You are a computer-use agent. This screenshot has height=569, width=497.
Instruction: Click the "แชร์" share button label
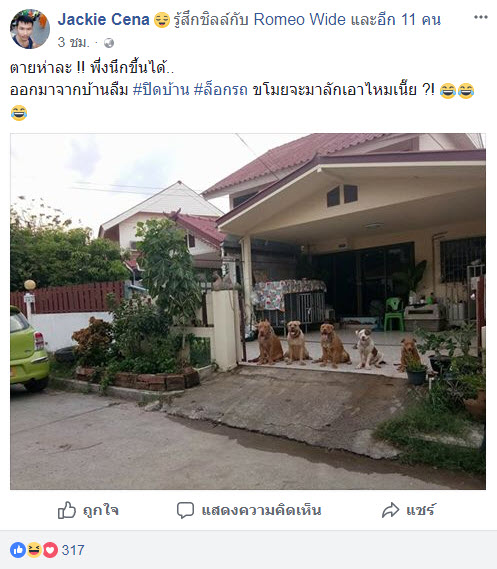click(420, 510)
